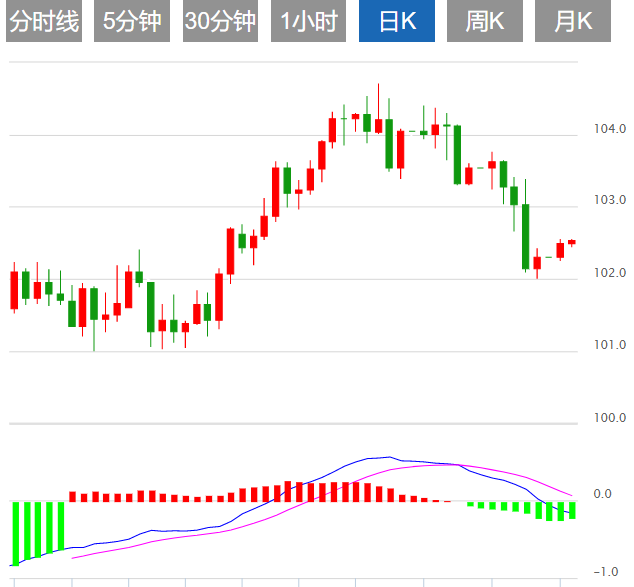Click the 101.0 price axis label
Image resolution: width=634 pixels, height=587 pixels.
609,346
